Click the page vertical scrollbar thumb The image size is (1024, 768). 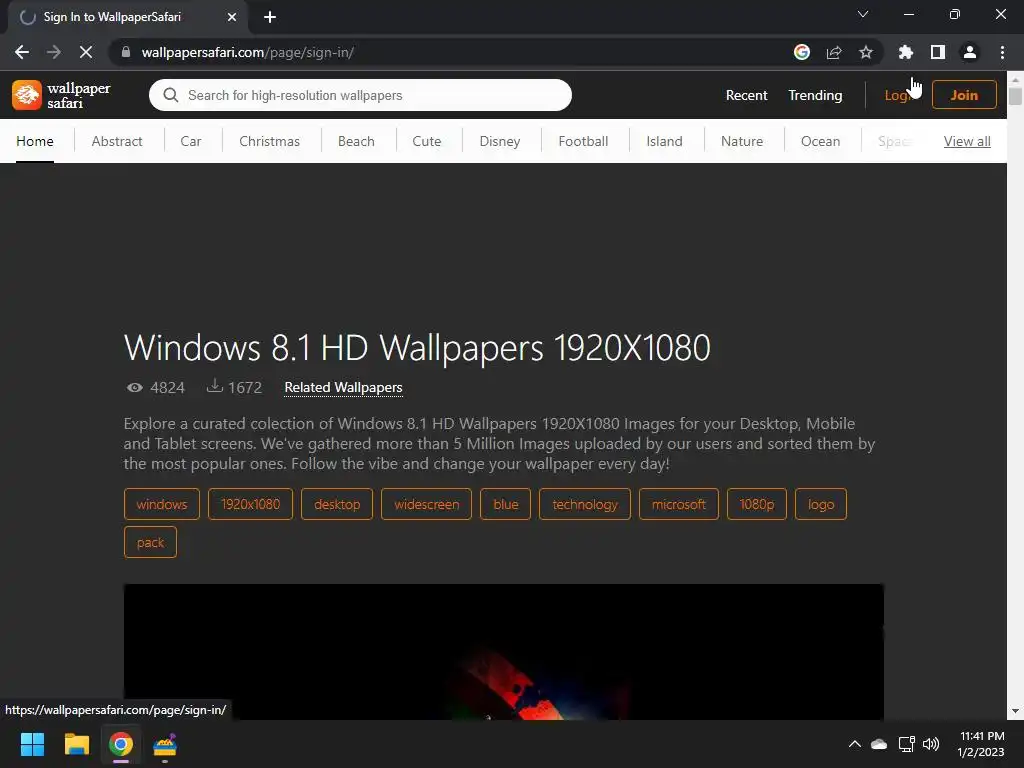(1015, 96)
